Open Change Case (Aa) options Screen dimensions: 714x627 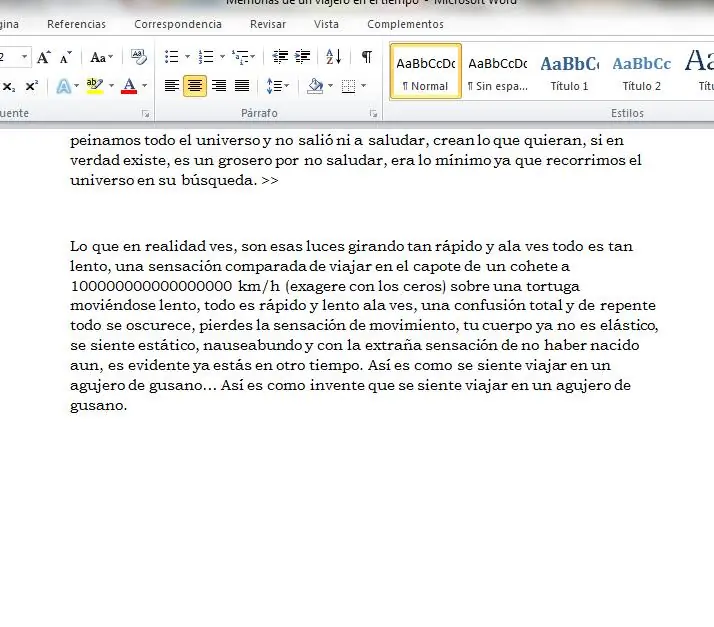coord(101,57)
